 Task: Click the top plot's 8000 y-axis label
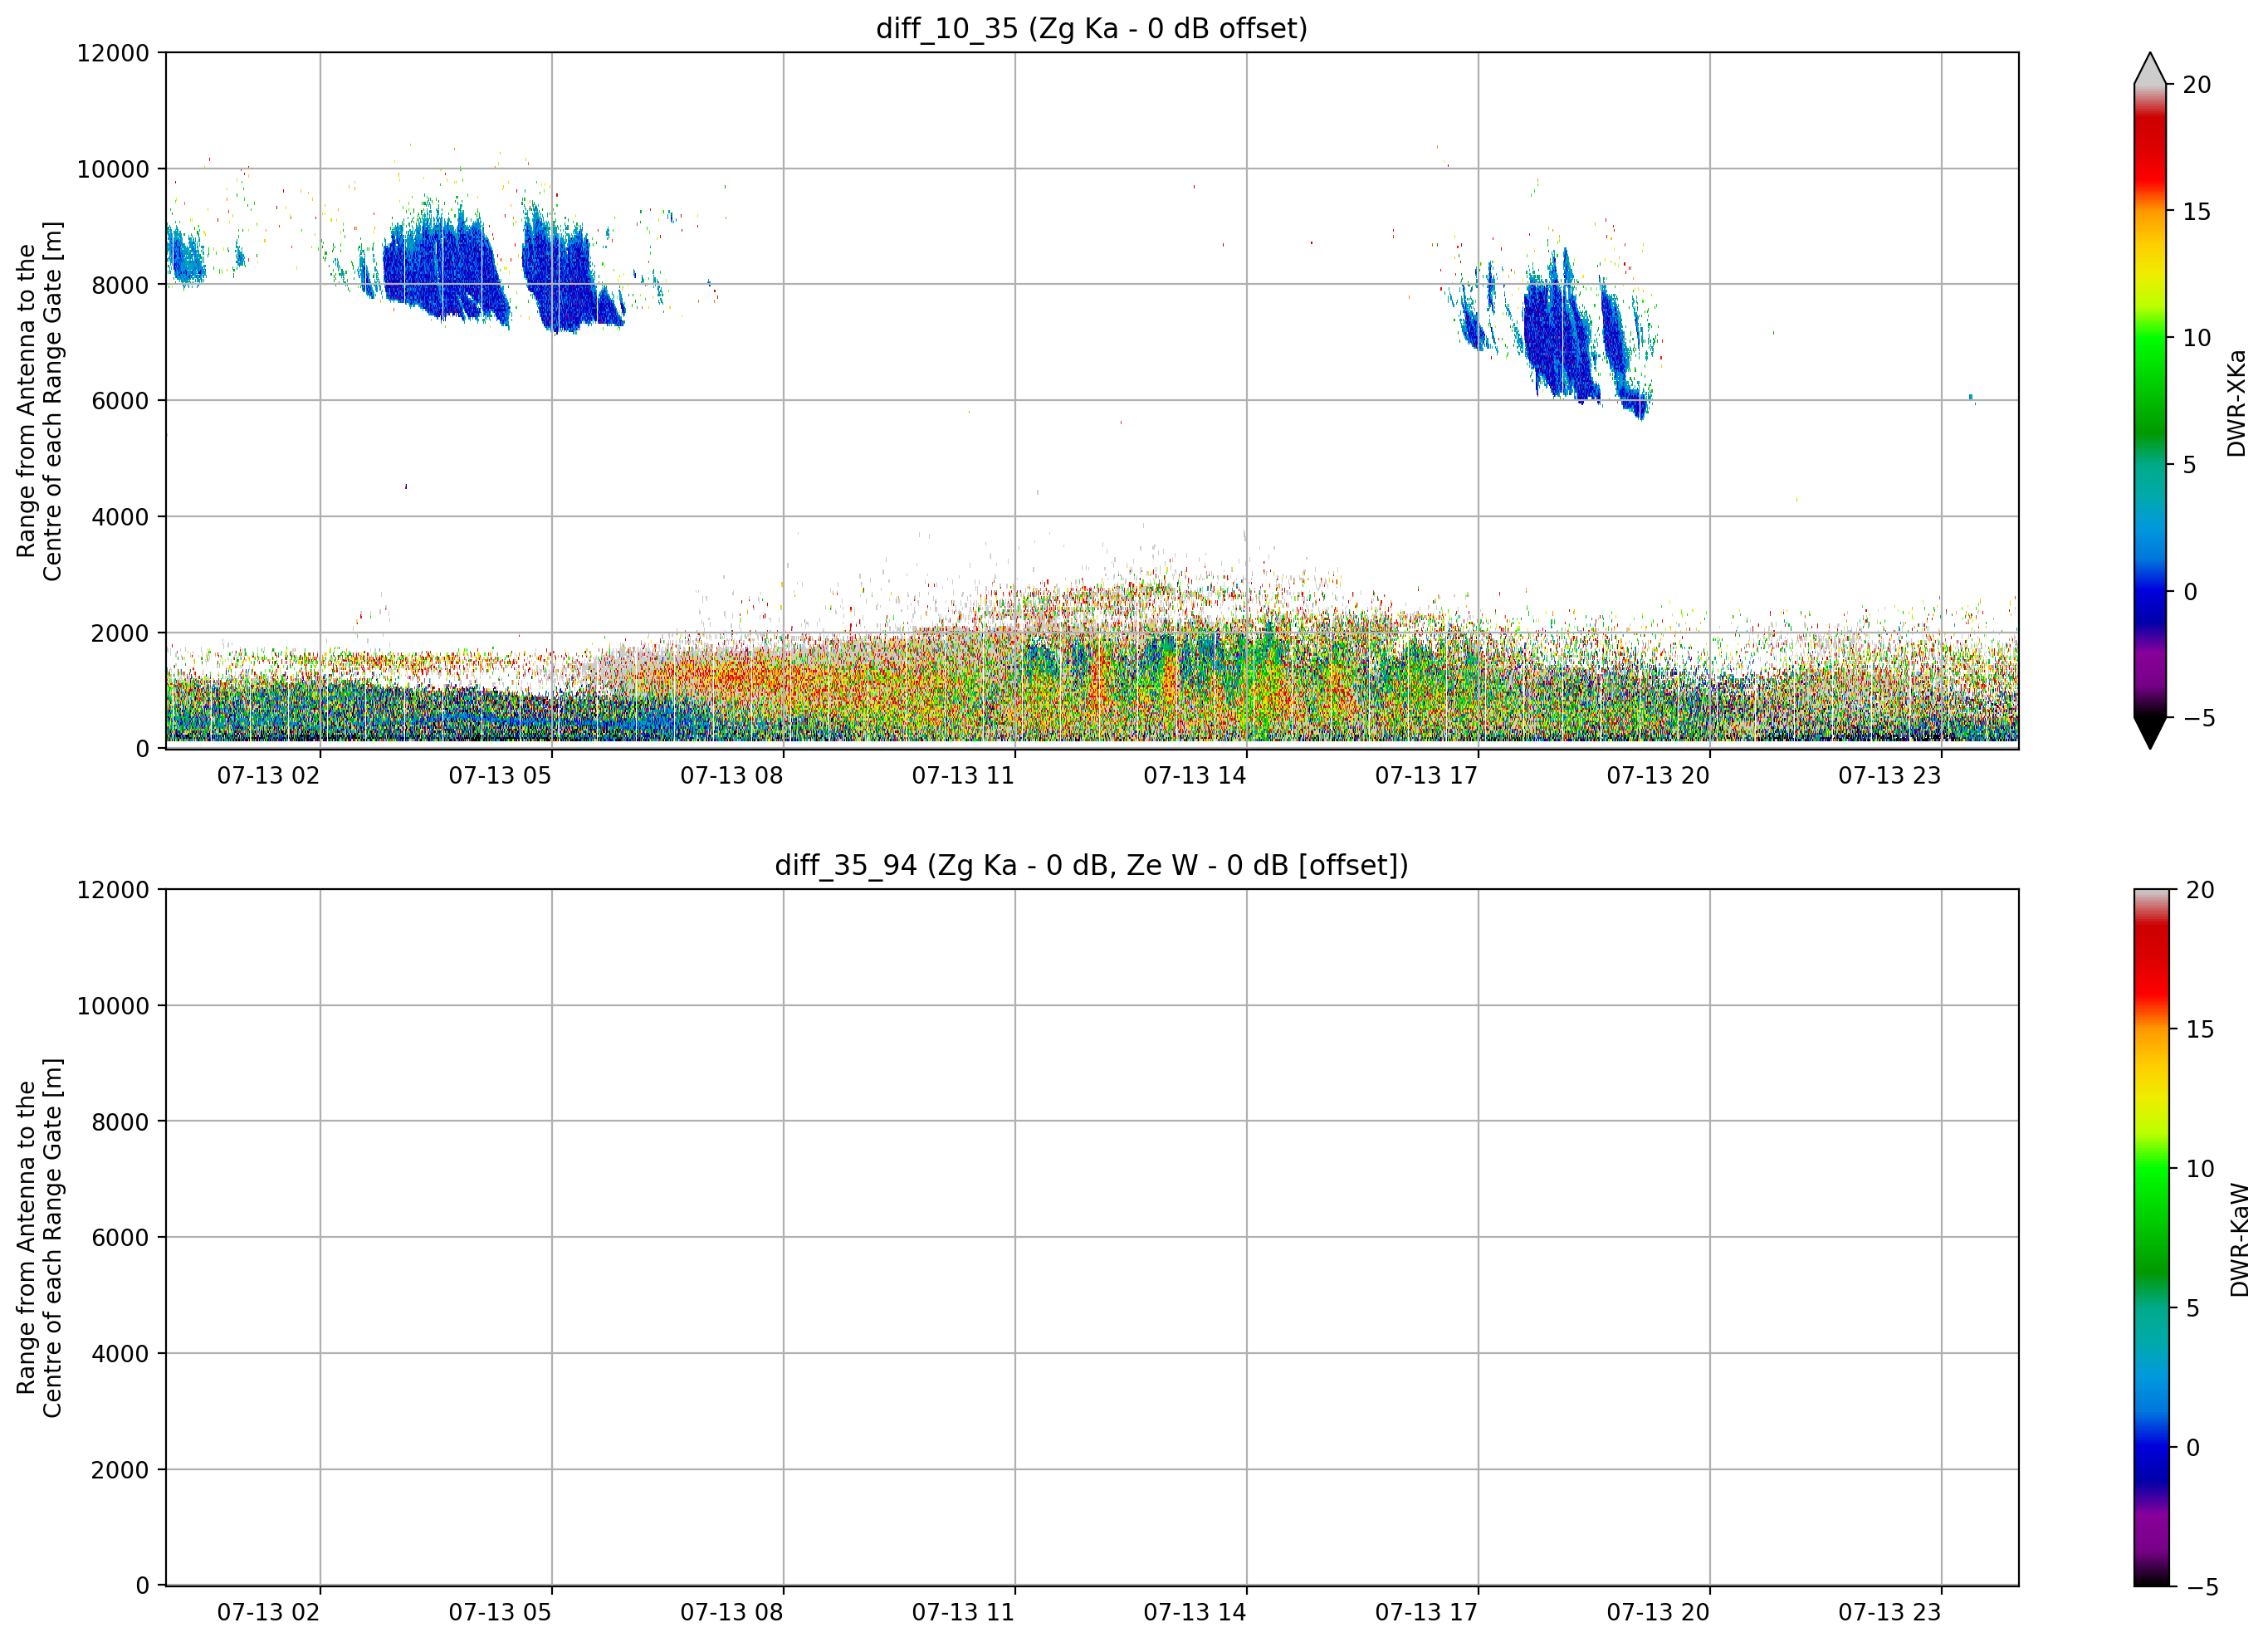tap(120, 285)
